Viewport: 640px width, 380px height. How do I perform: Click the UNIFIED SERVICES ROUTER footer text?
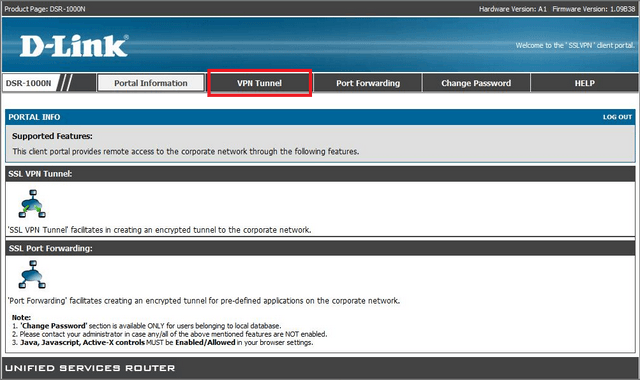(90, 368)
